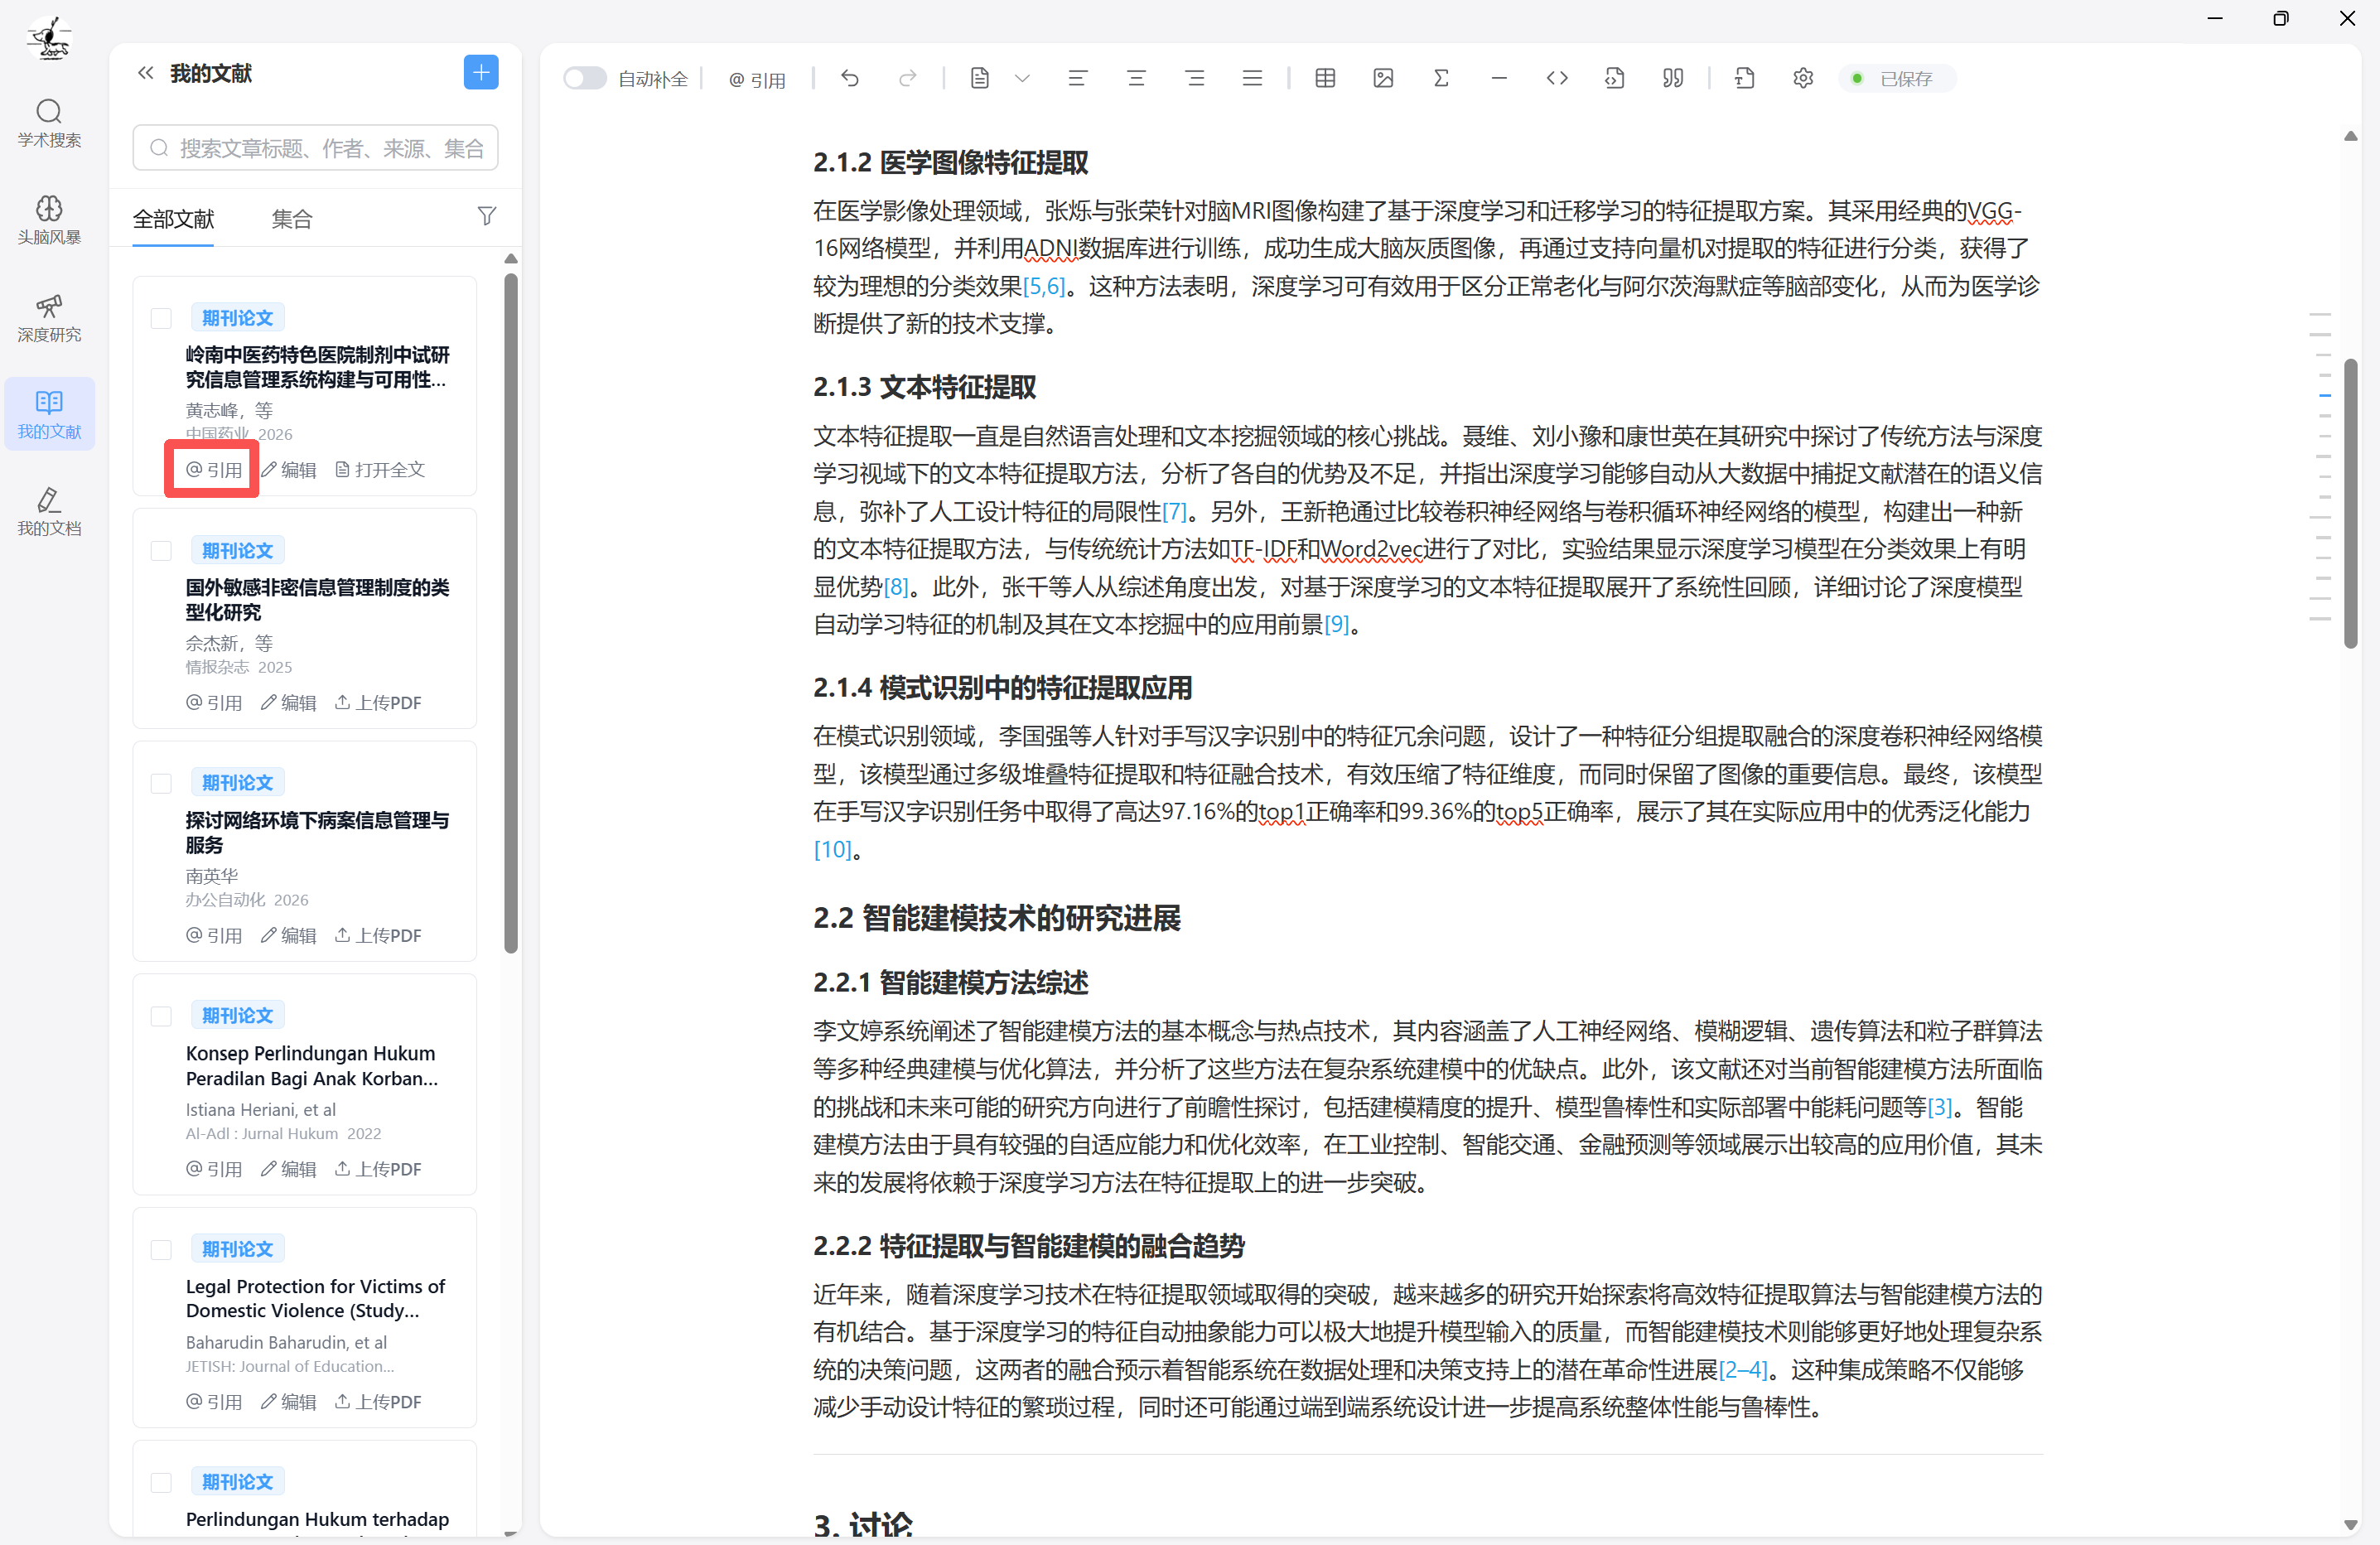Click 打开全文 on the first article
The width and height of the screenshot is (2380, 1545).
pos(380,469)
